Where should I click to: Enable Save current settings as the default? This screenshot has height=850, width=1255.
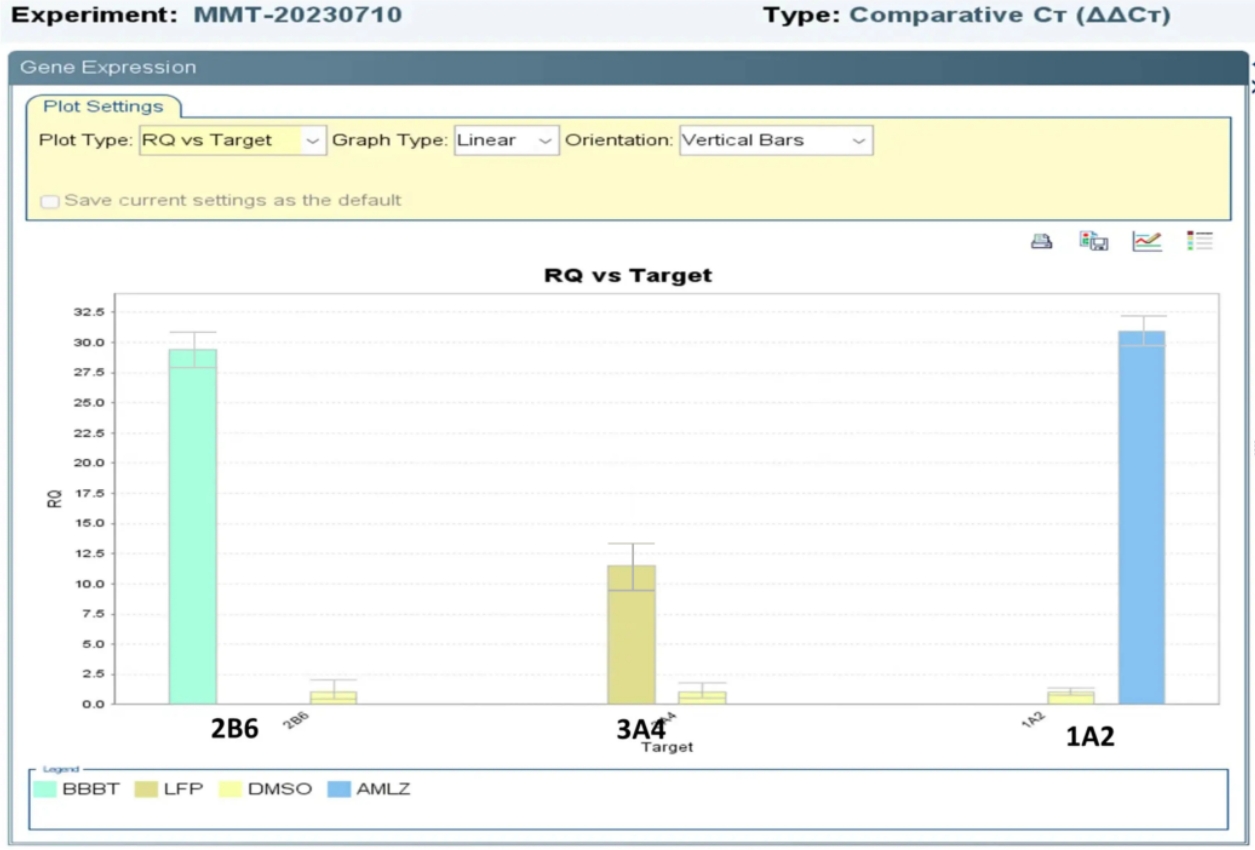[x=50, y=201]
